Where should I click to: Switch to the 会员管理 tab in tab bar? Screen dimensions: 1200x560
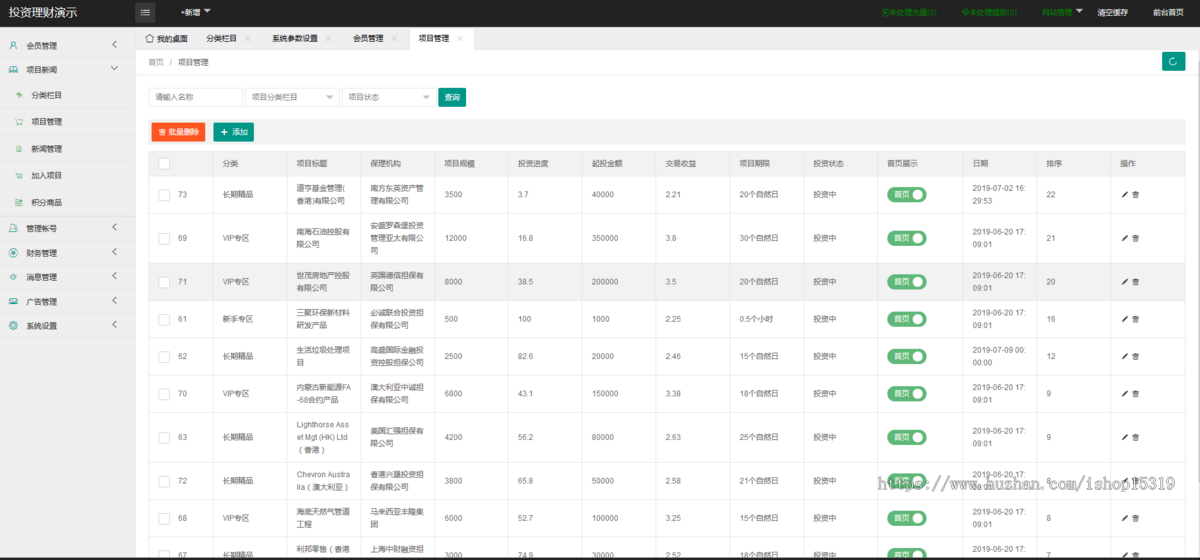tap(368, 38)
